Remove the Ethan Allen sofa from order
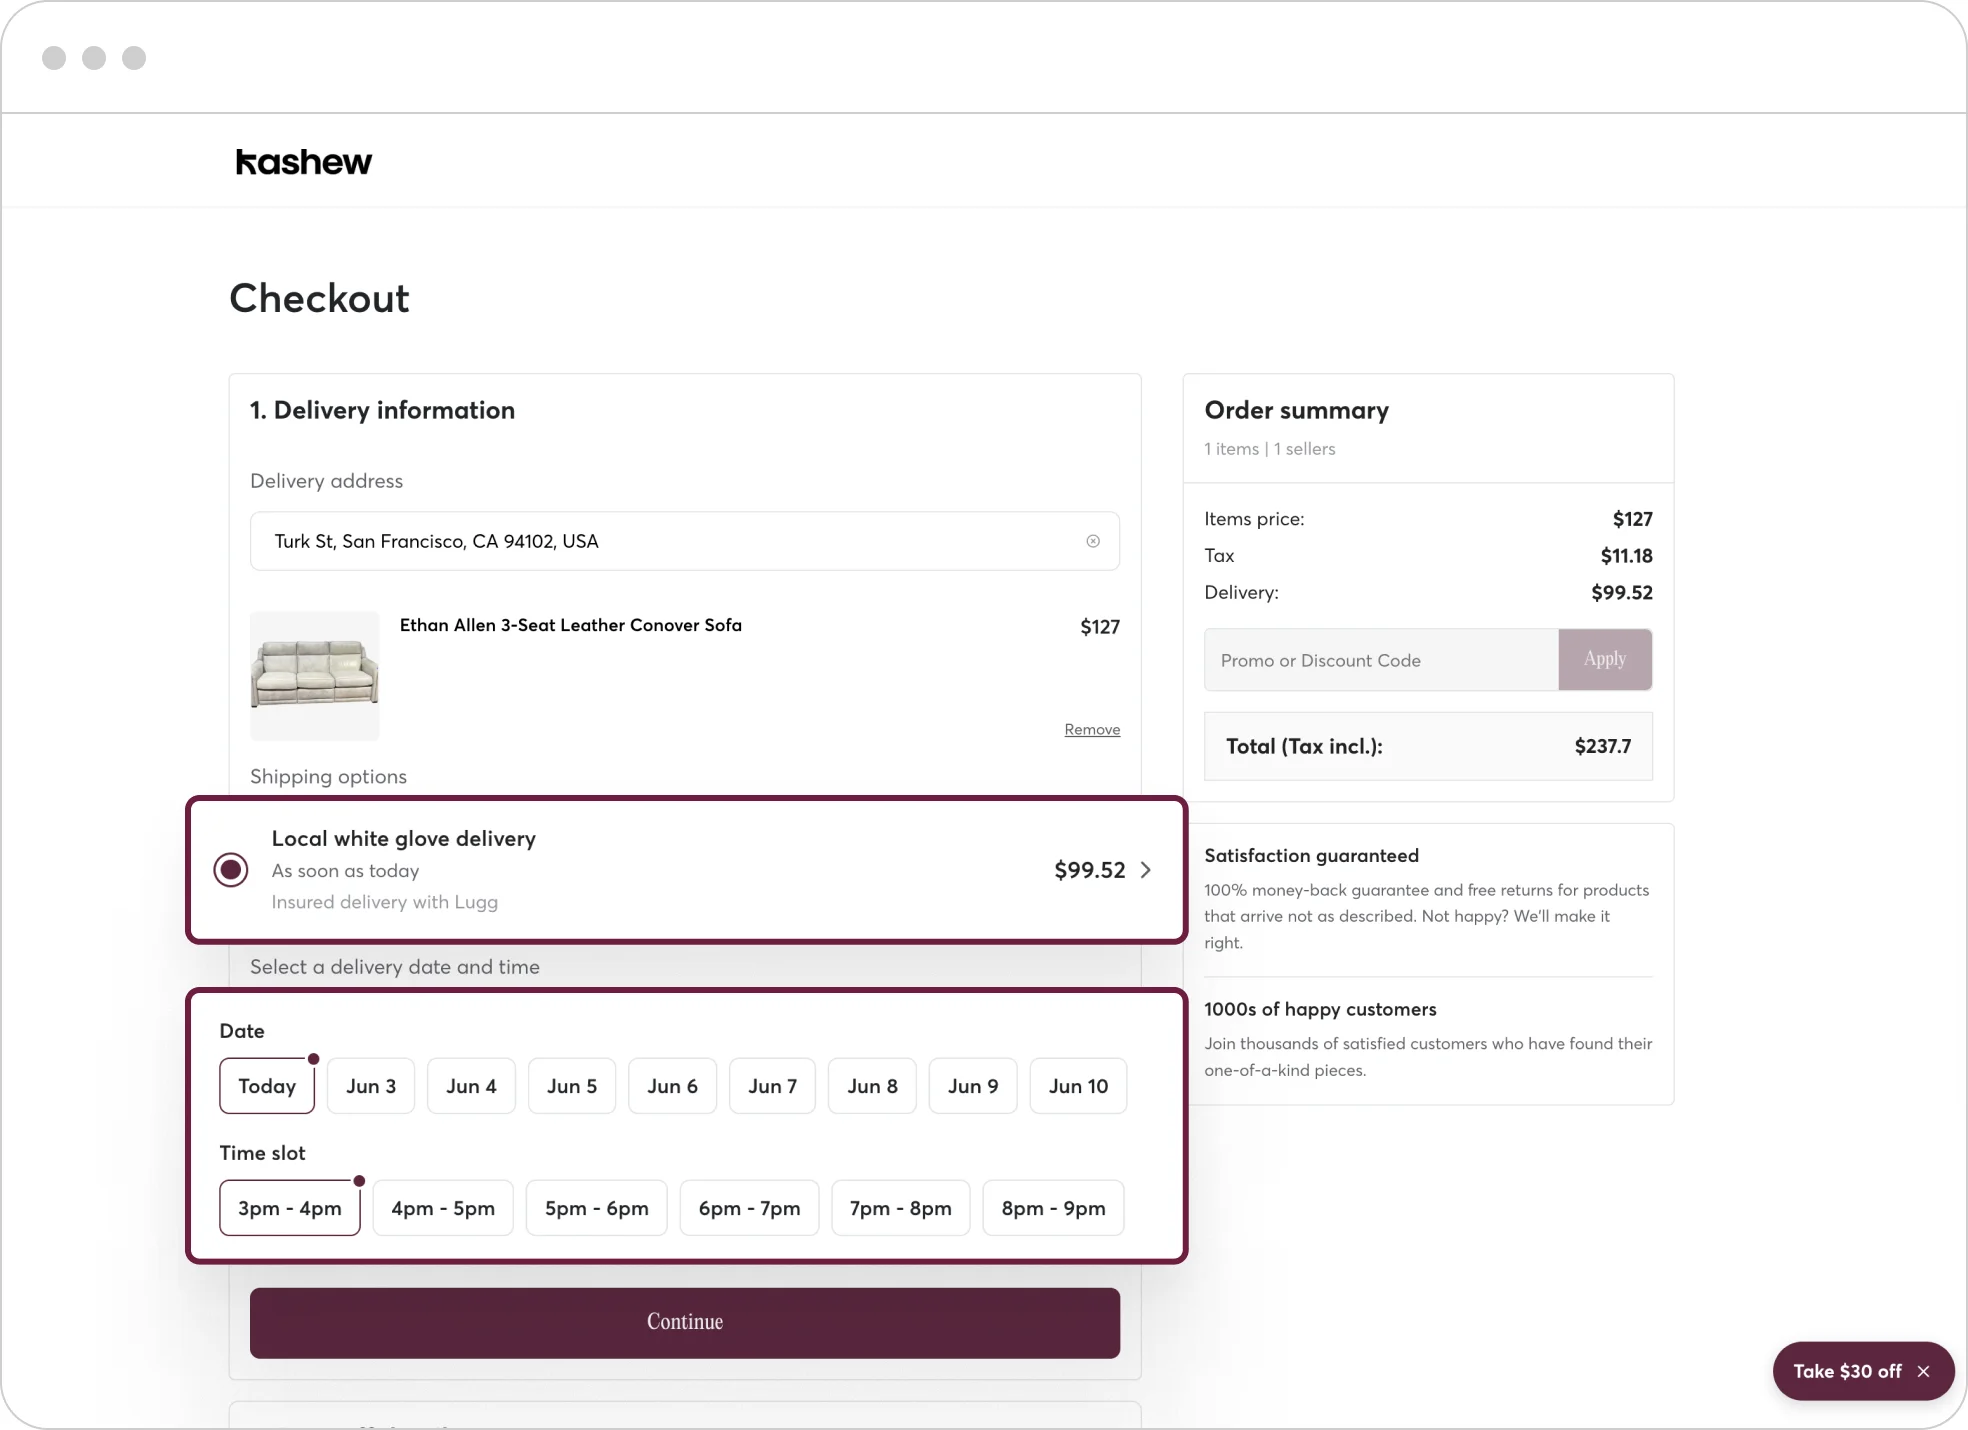Viewport: 1968px width, 1430px height. point(1092,729)
